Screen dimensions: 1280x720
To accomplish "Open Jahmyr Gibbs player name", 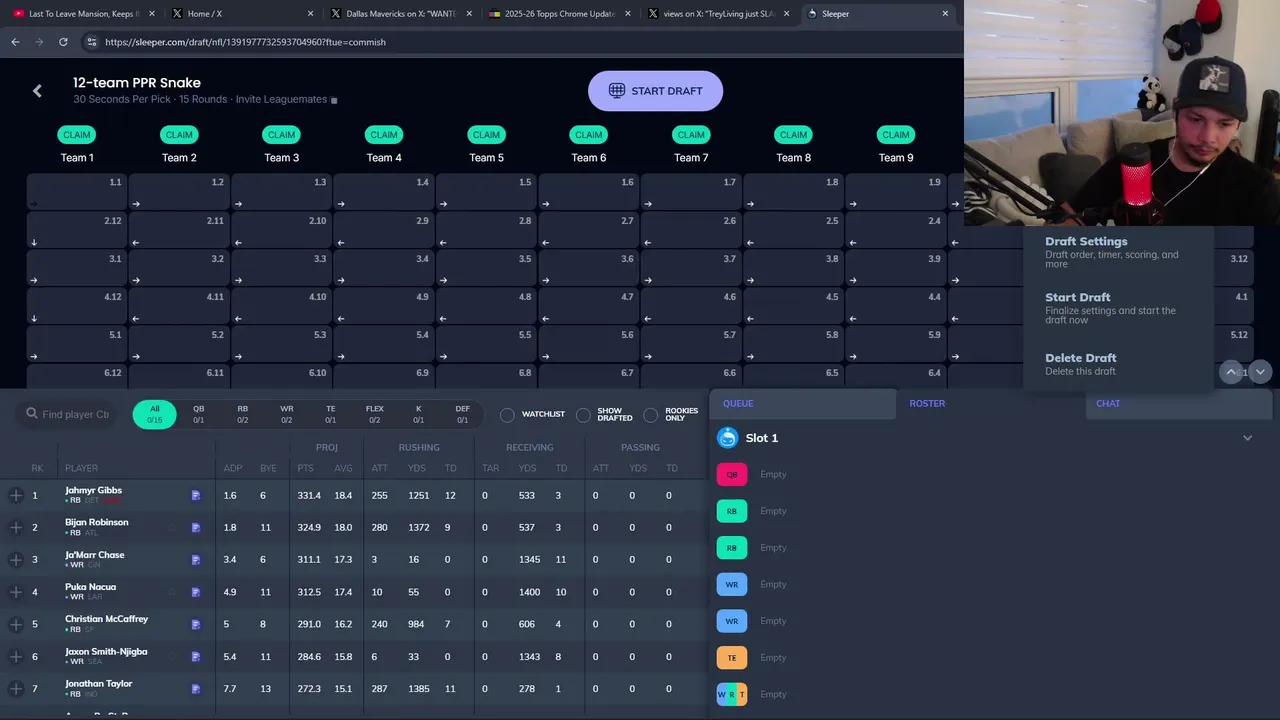I will (94, 490).
